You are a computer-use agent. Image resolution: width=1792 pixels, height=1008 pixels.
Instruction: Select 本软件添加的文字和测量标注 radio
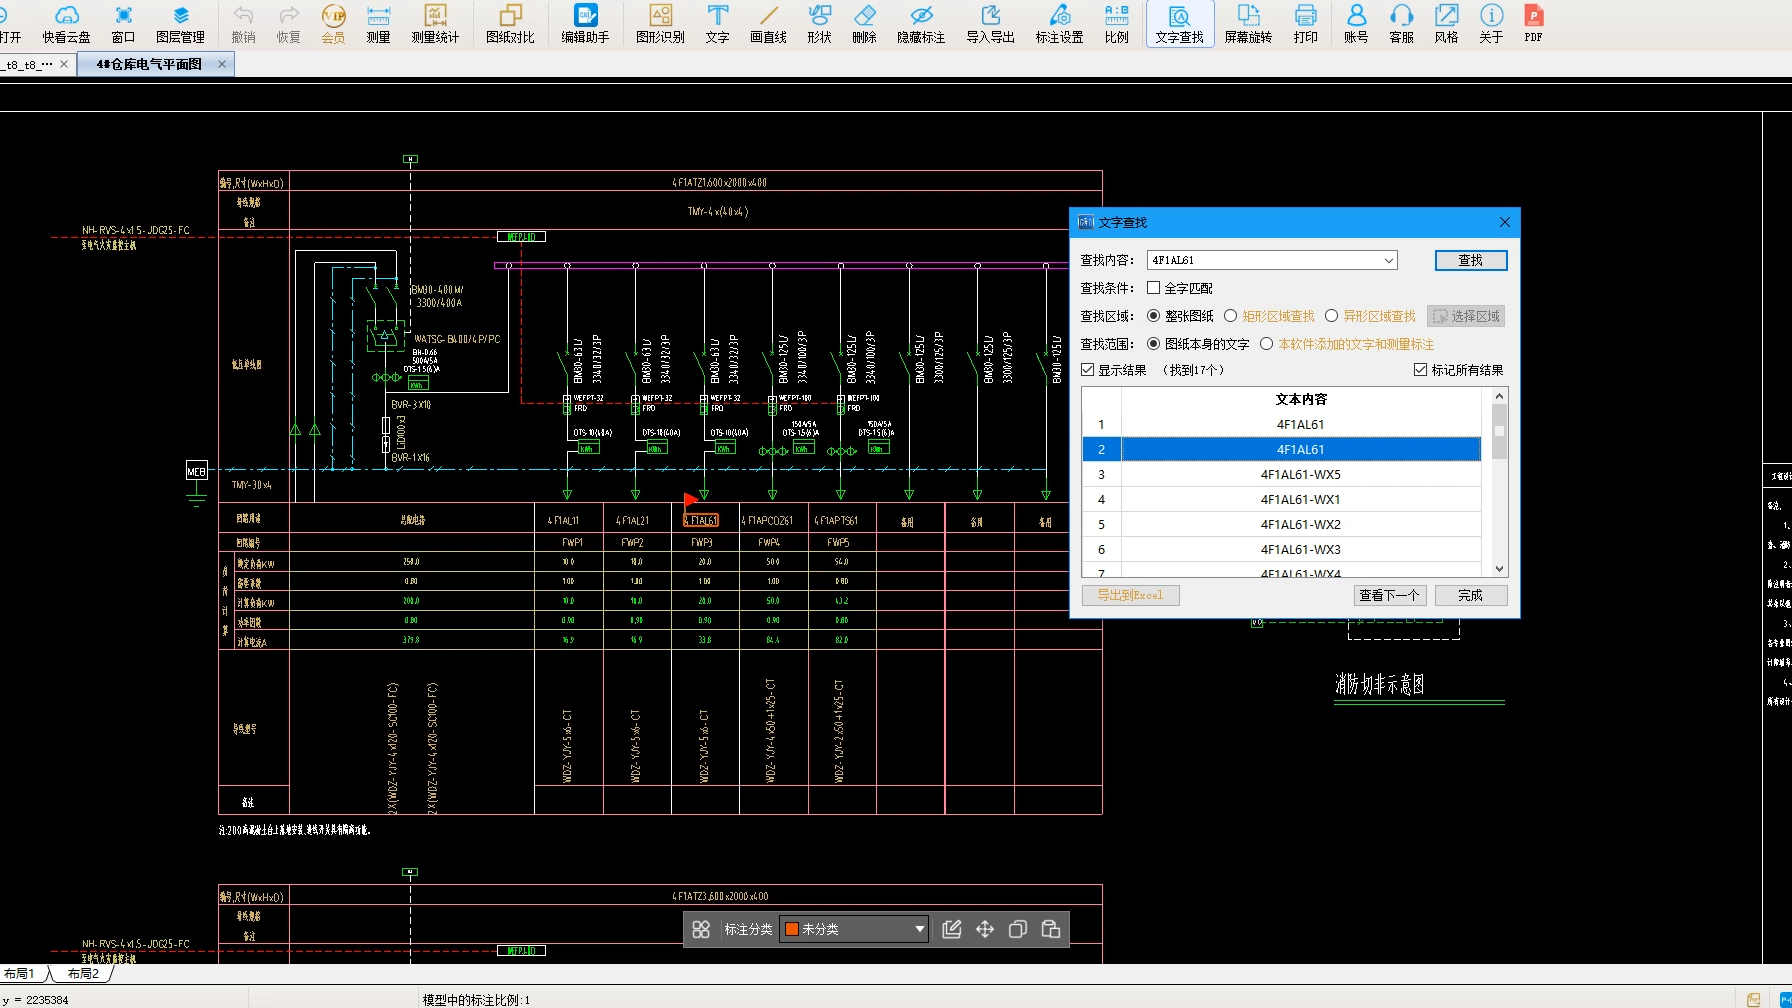coord(1267,344)
